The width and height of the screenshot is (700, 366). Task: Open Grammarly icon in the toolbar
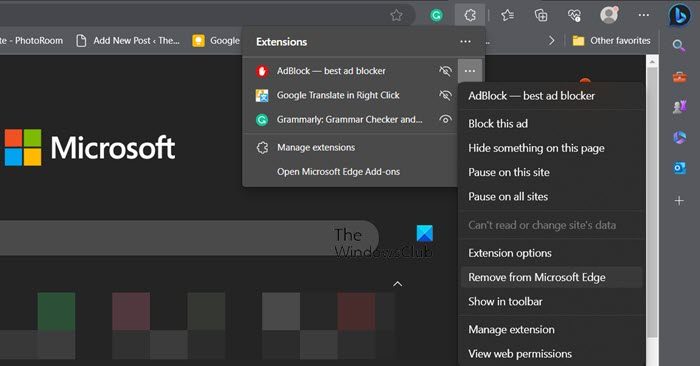tap(437, 16)
